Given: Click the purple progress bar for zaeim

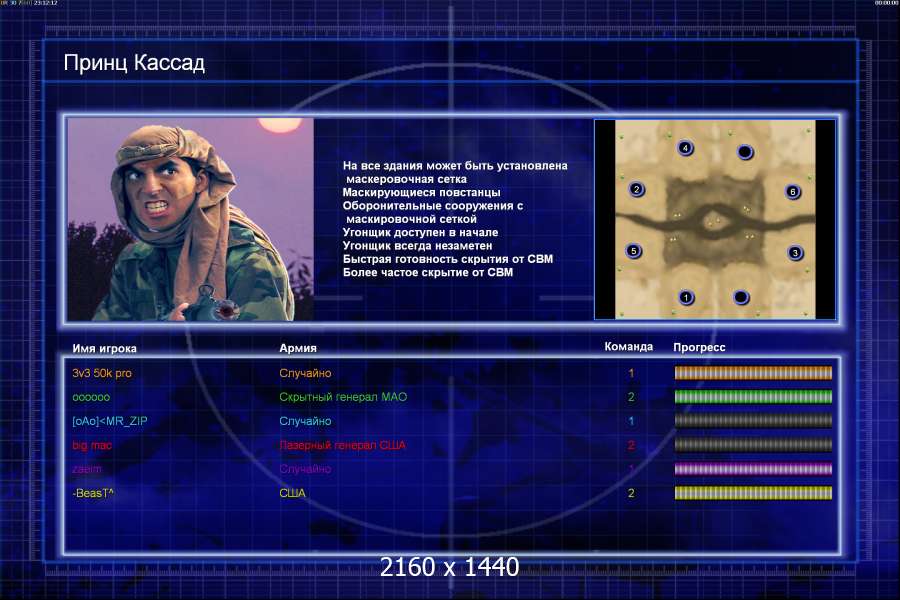Looking at the screenshot, I should (x=753, y=469).
